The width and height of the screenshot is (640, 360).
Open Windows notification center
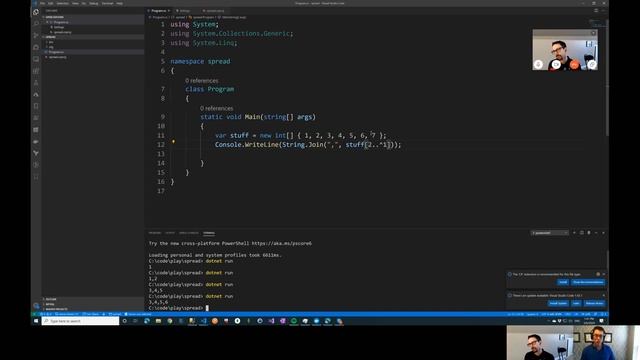[x=602, y=321]
